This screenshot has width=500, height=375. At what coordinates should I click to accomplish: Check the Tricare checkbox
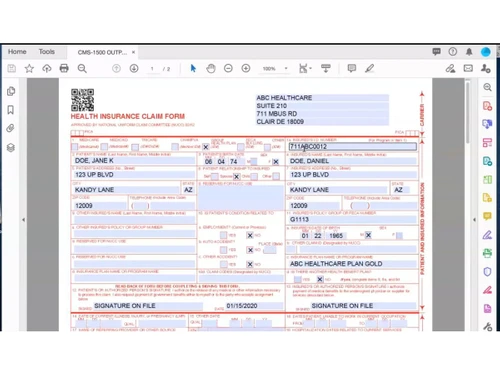(135, 147)
